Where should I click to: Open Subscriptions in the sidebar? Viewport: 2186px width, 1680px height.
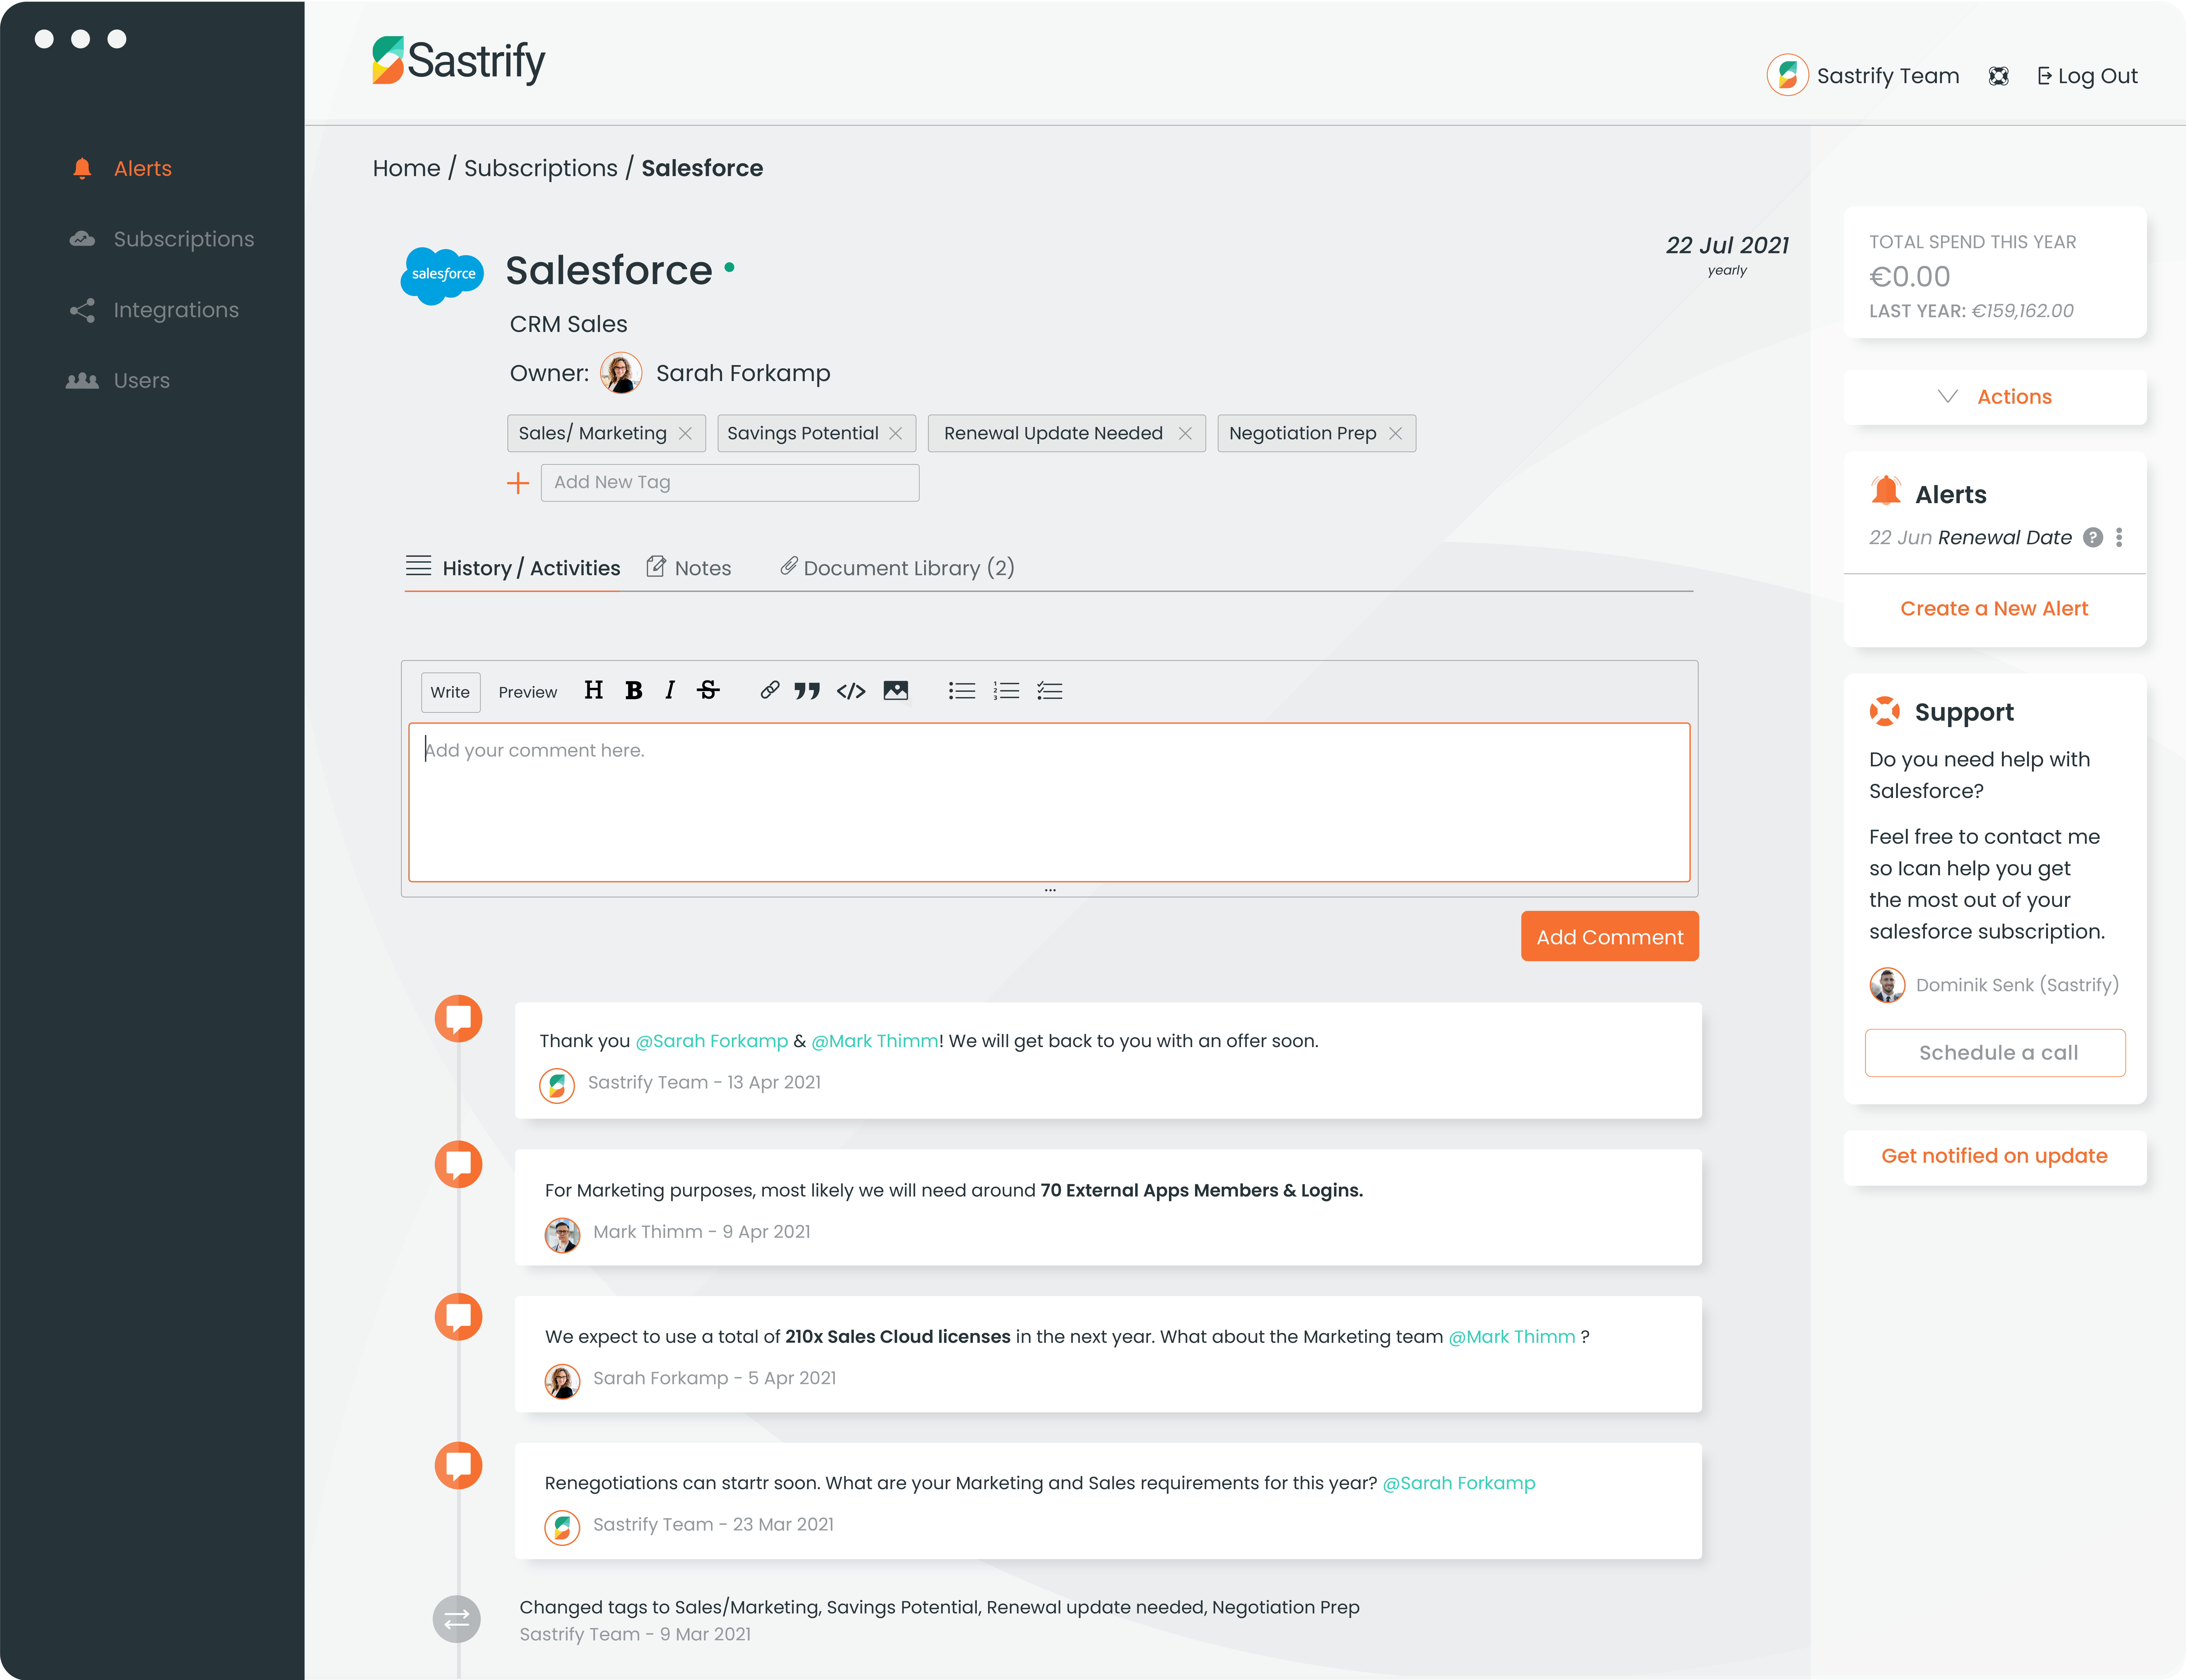(x=184, y=239)
